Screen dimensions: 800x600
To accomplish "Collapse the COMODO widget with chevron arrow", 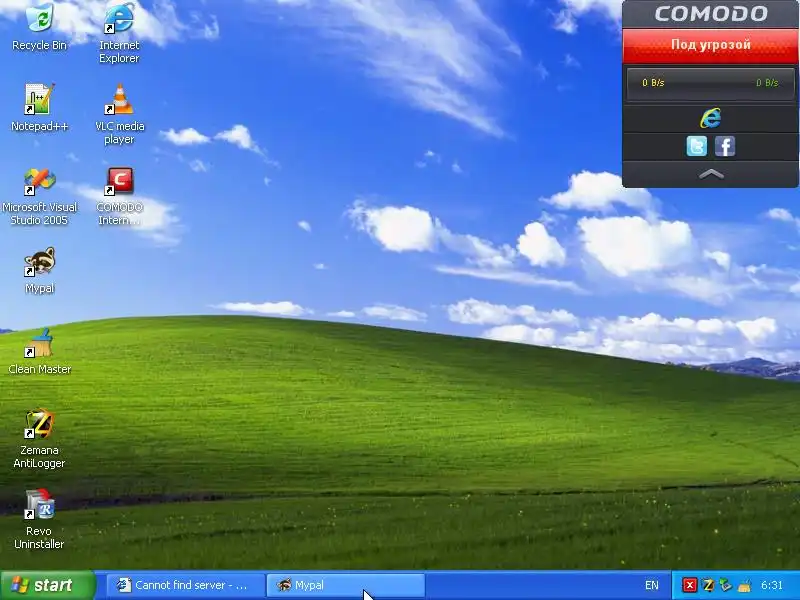I will (x=711, y=174).
